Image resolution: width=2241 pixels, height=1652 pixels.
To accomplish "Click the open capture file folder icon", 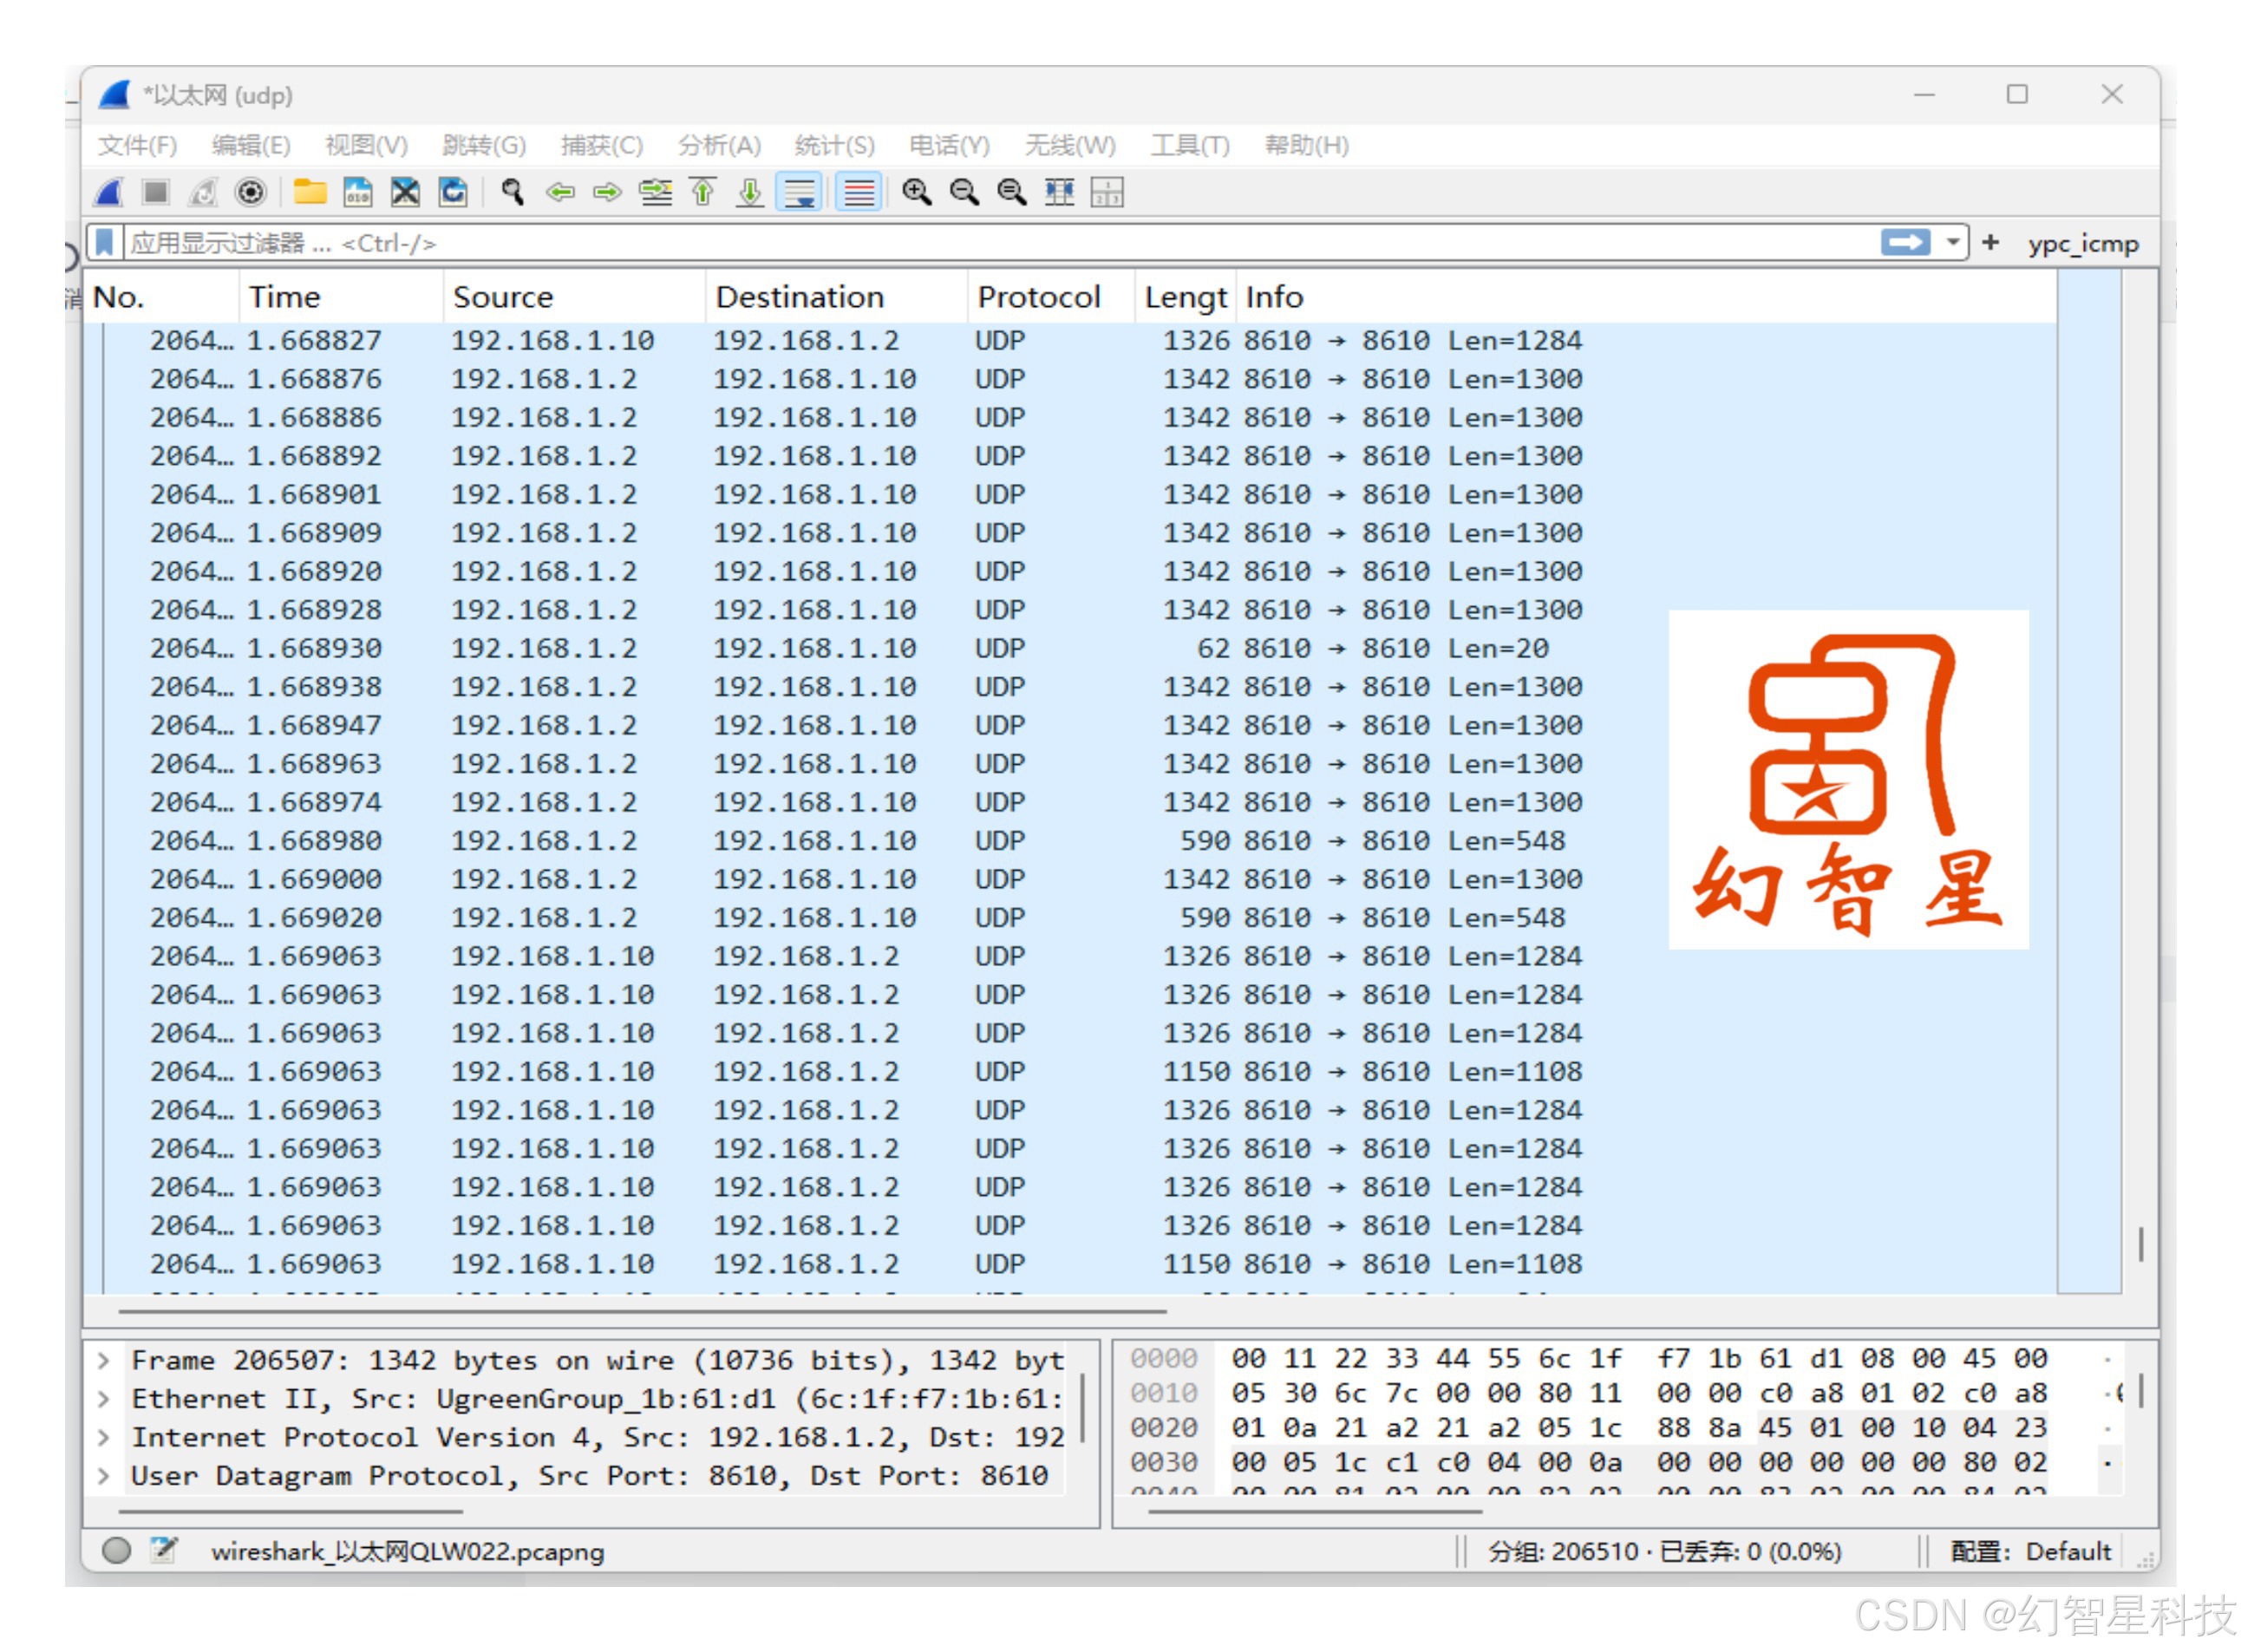I will [310, 192].
